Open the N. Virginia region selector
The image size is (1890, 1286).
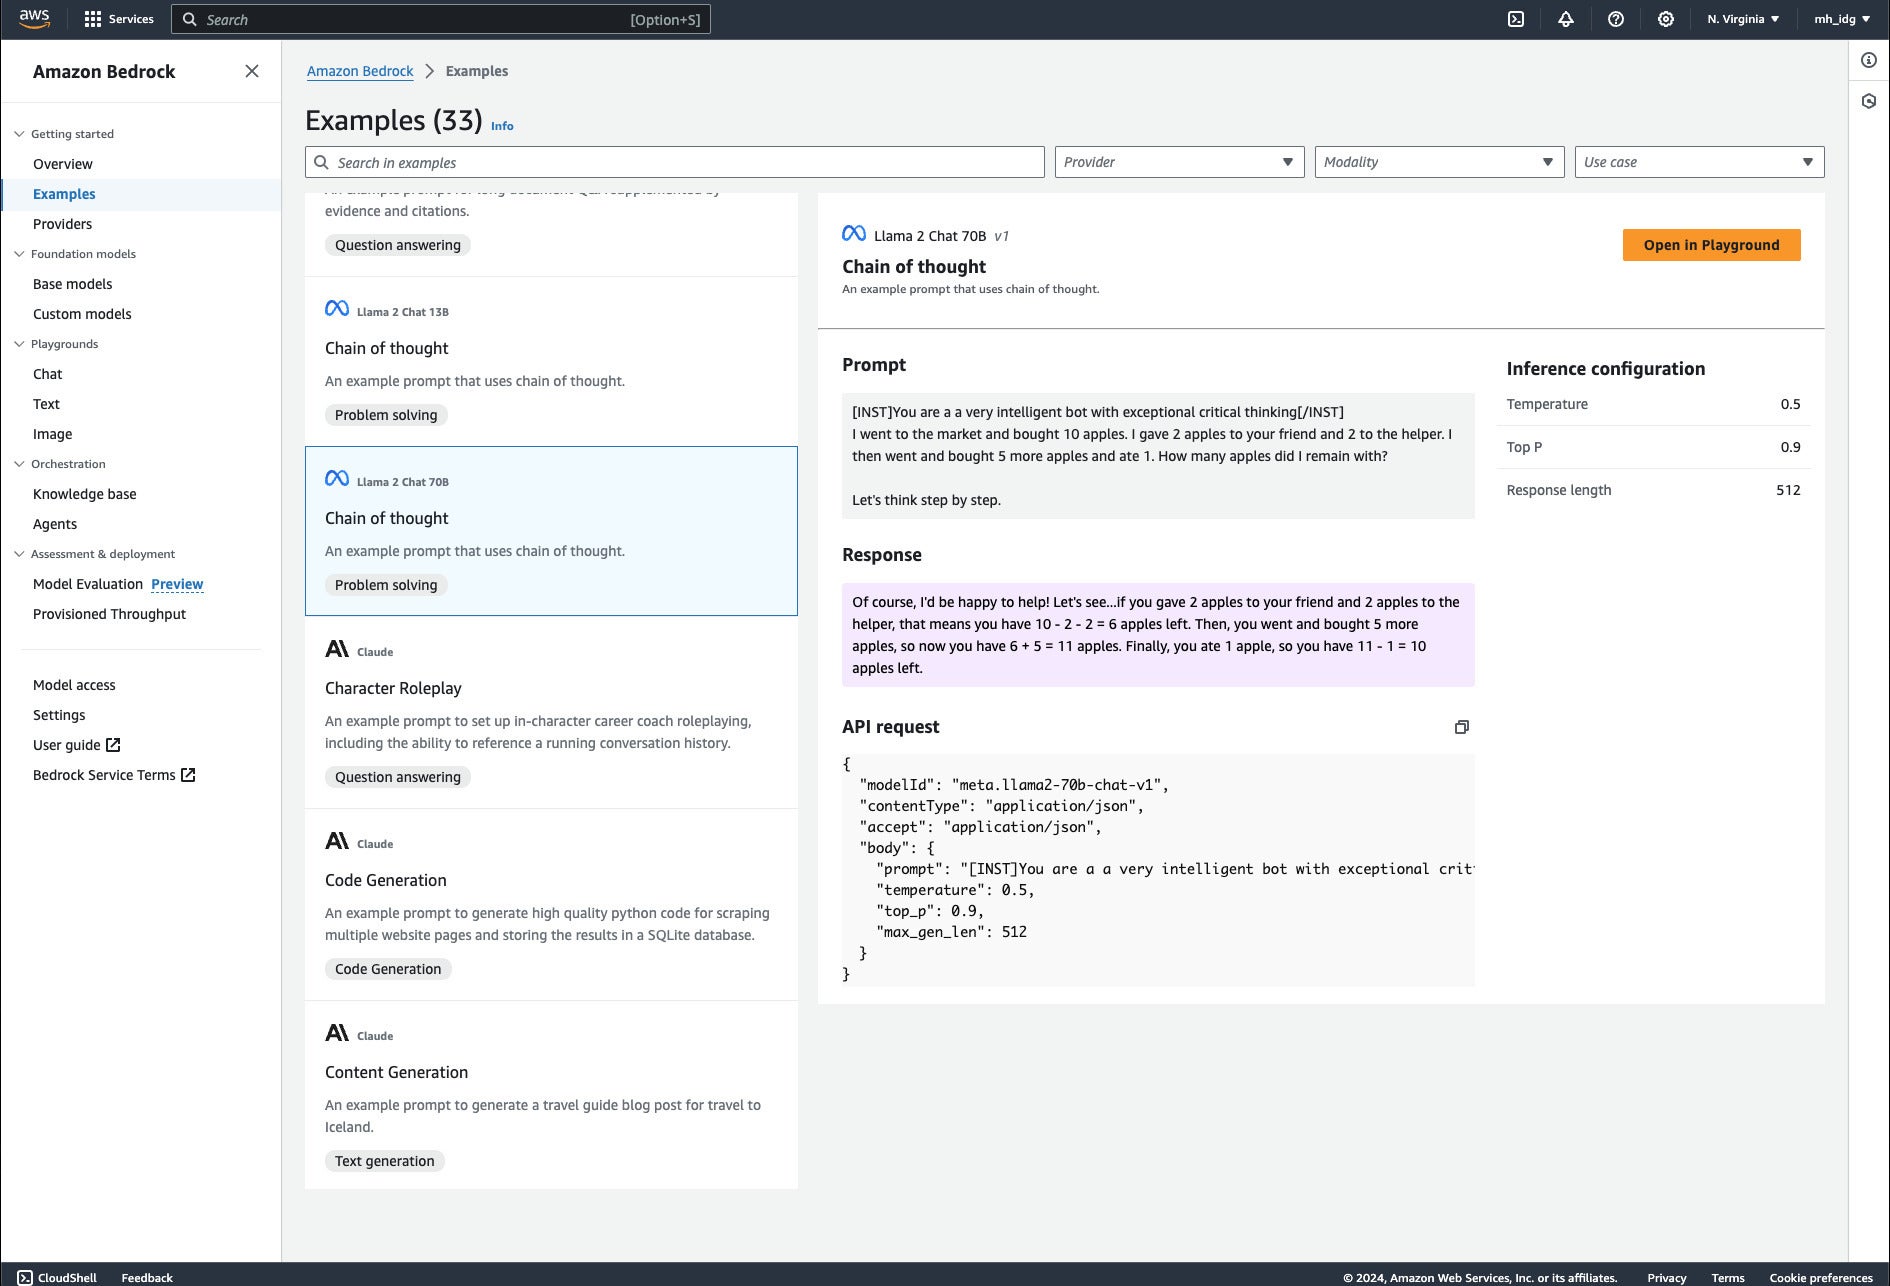coord(1743,19)
